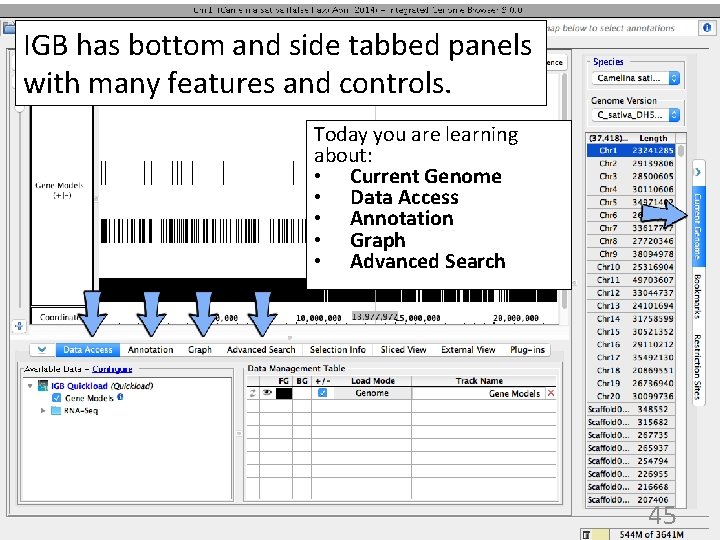Click the move icon below zoom slider
The image size is (720, 540).
click(19, 326)
